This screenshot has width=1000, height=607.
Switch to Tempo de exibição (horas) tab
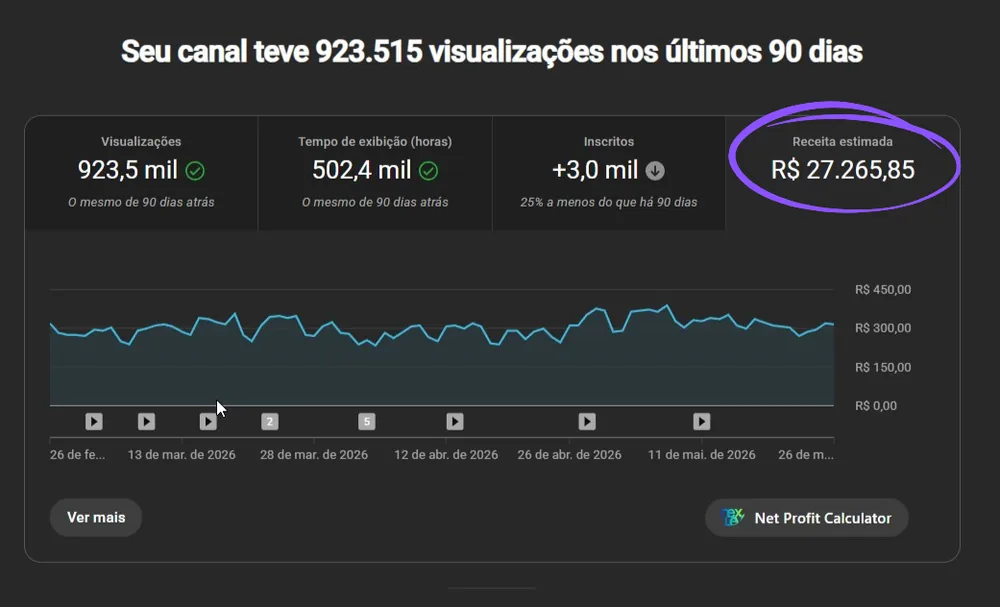(375, 173)
